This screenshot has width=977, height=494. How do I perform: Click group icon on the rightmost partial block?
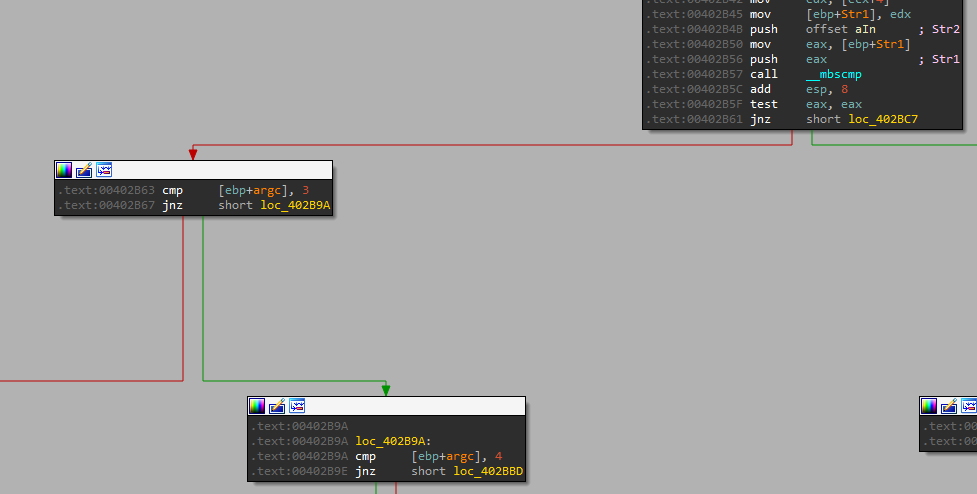point(969,406)
